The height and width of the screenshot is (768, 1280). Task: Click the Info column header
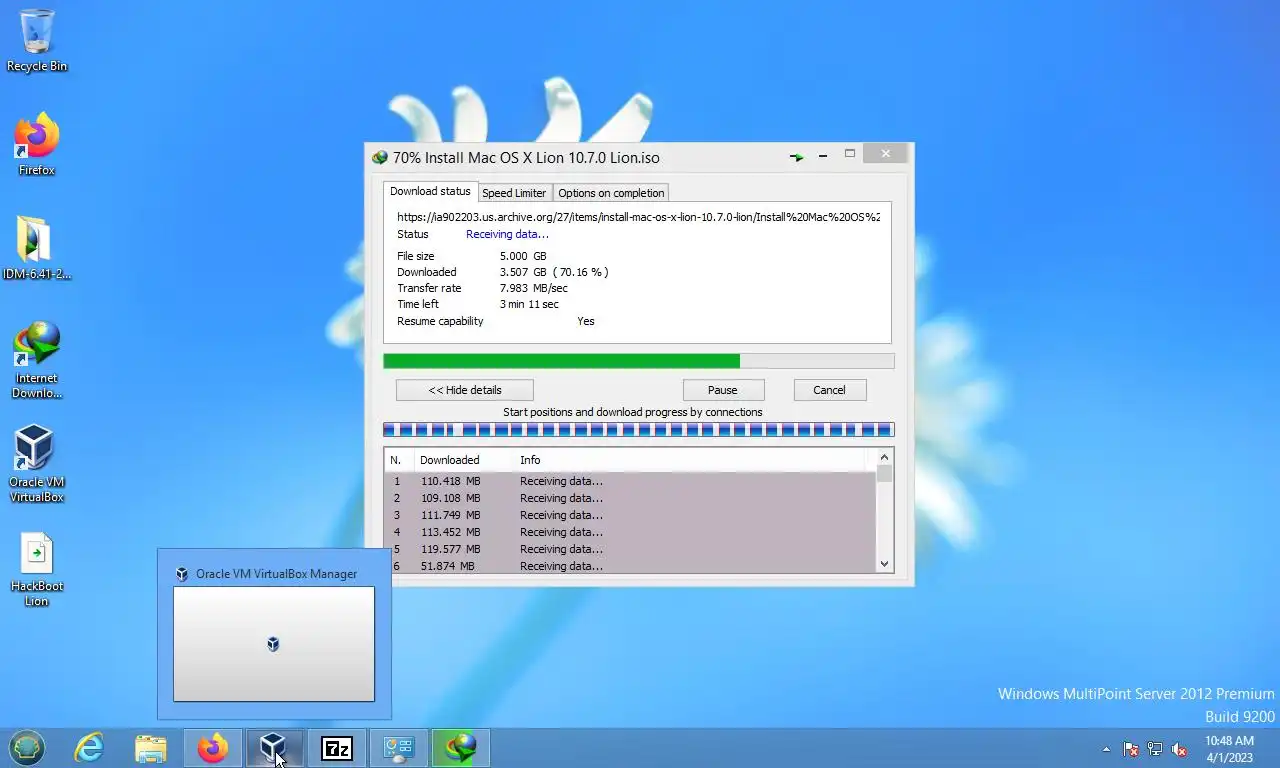click(x=690, y=460)
